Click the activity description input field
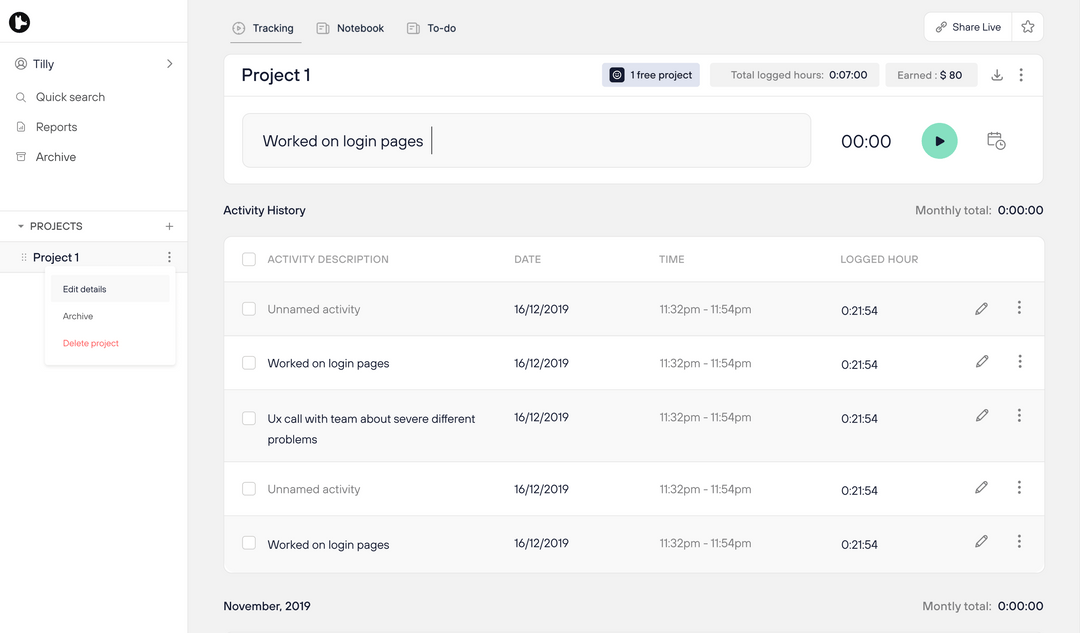This screenshot has height=633, width=1080. [526, 141]
